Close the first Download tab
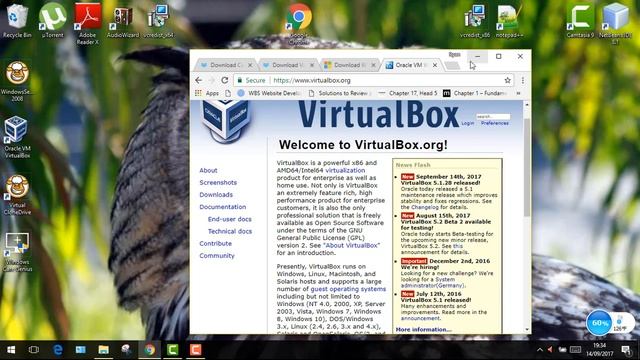Screen dimensions: 640x360 [x=250, y=65]
